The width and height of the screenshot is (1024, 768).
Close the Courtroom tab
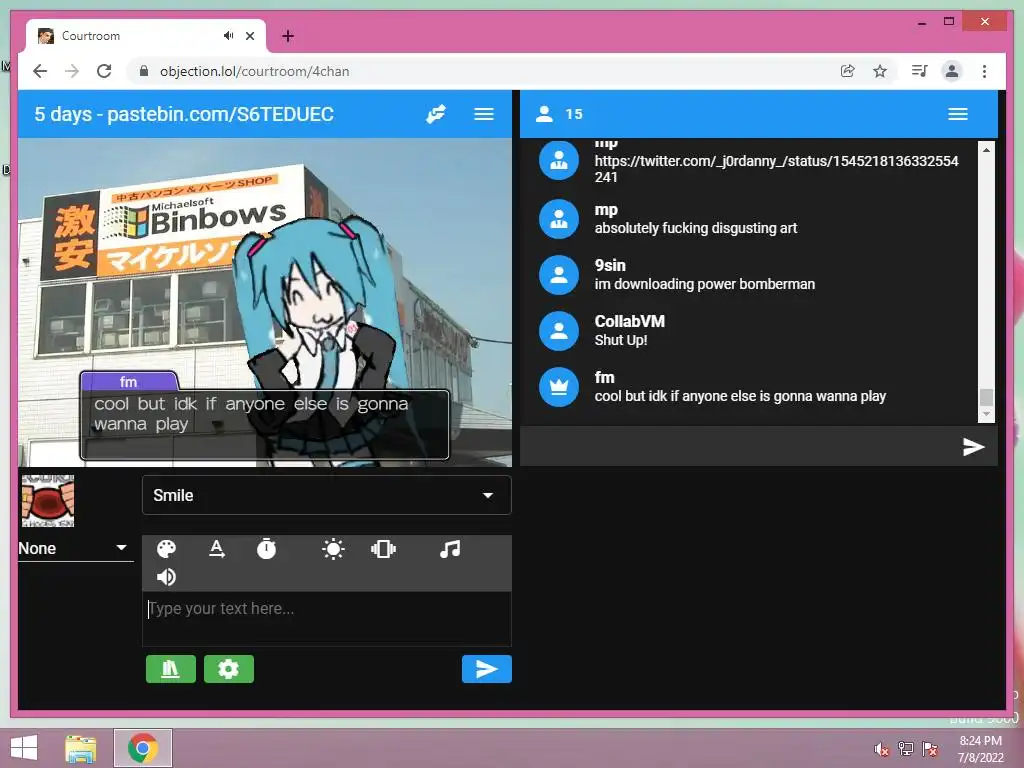coord(249,36)
